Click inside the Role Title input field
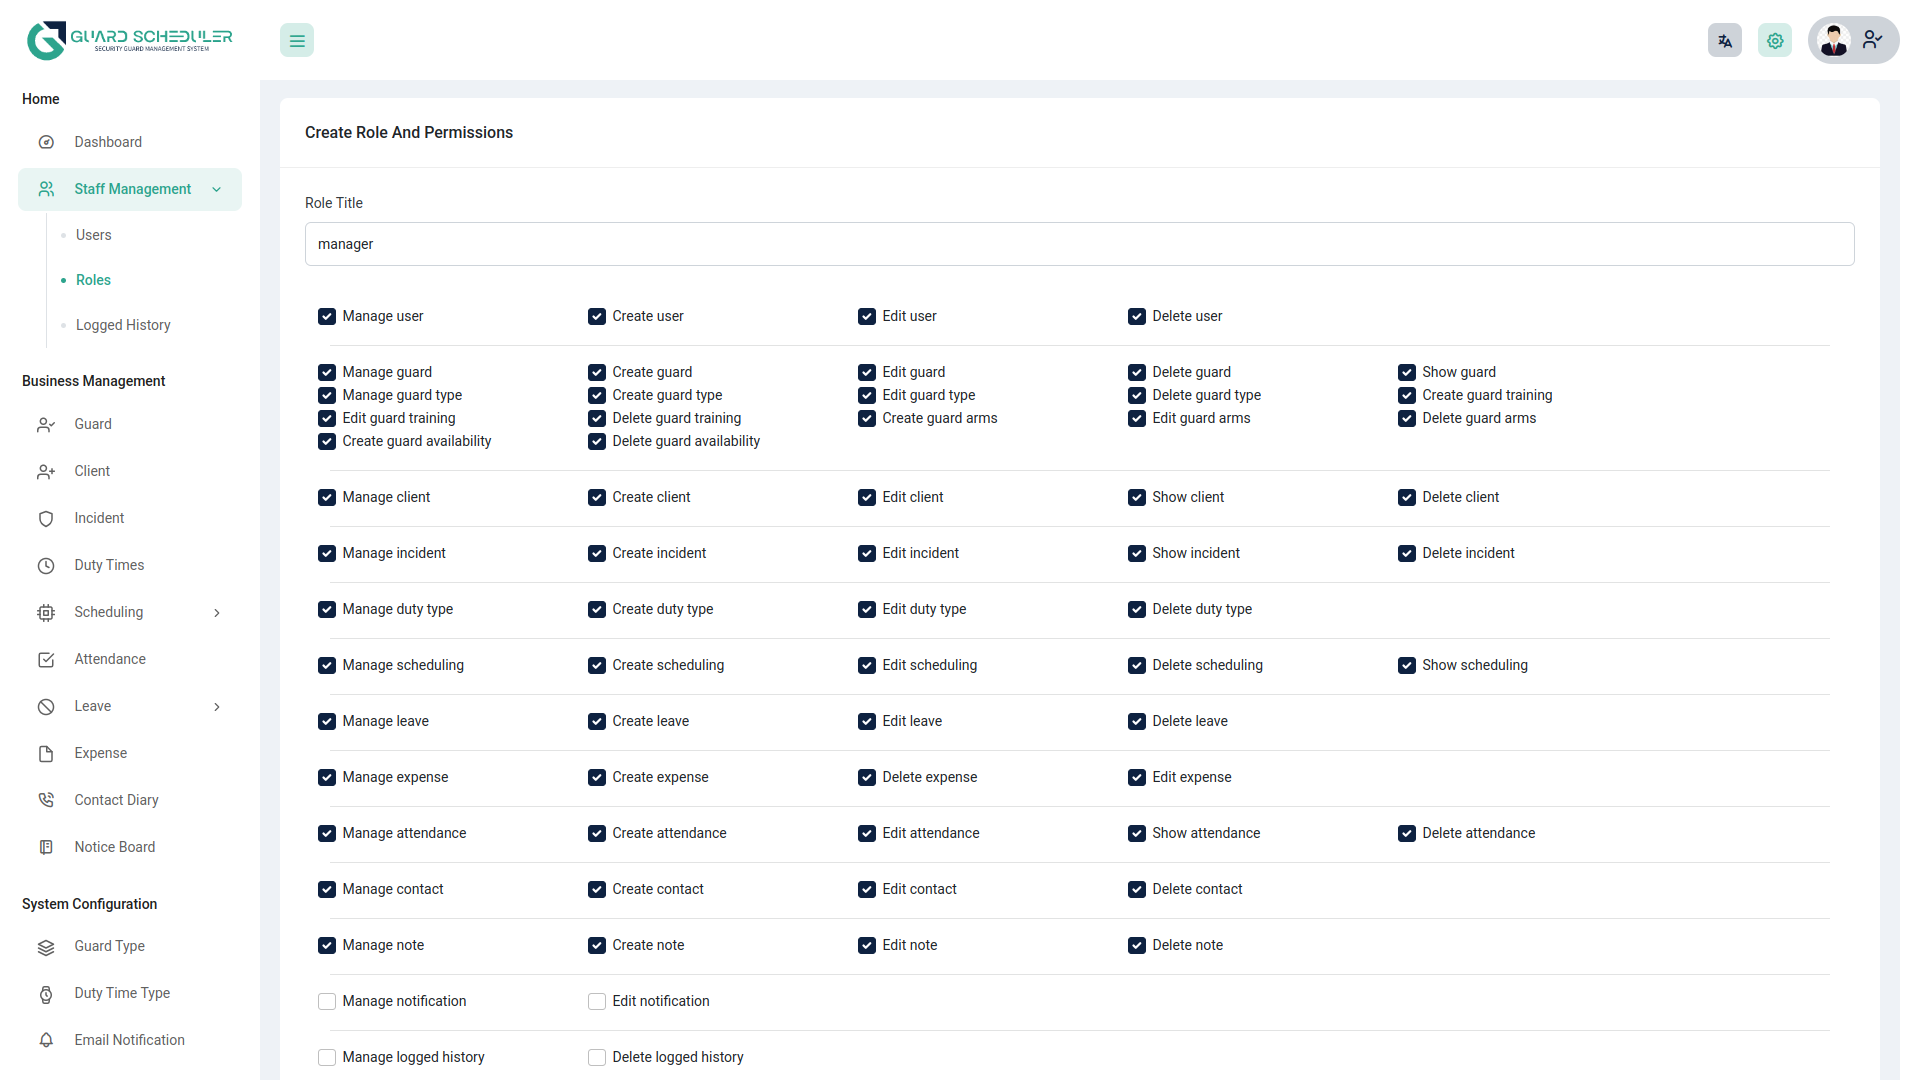The image size is (1920, 1080). tap(1079, 244)
